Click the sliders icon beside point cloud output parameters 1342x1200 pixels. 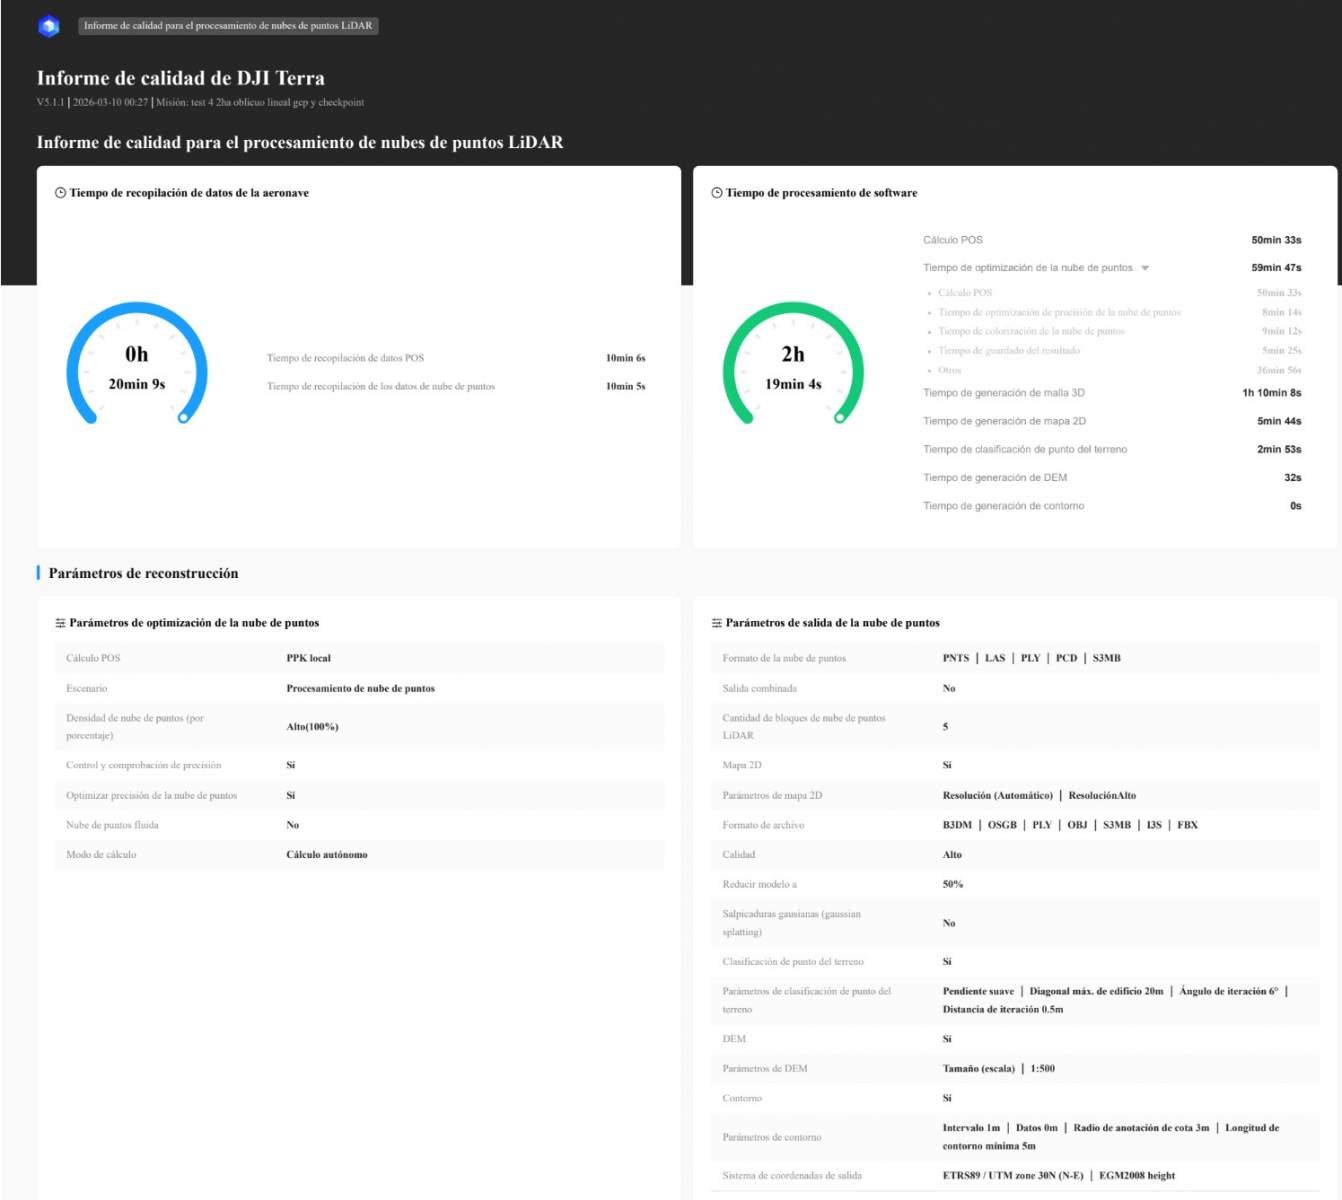(x=716, y=623)
